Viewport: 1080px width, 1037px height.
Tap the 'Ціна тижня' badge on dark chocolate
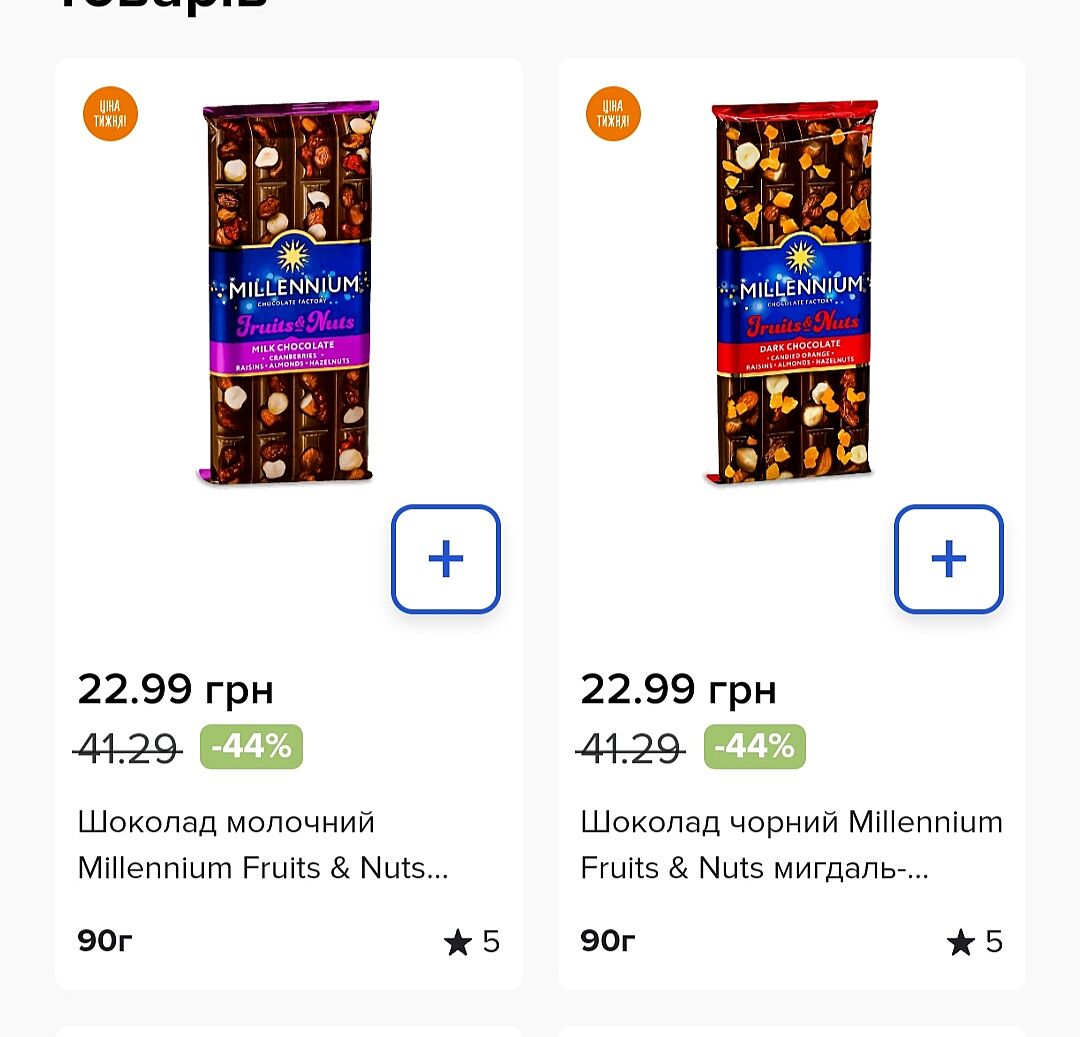coord(613,114)
